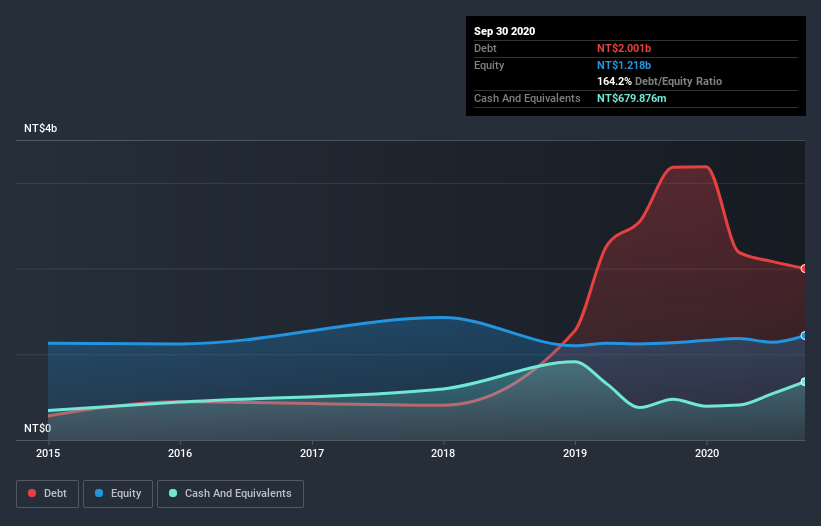
Task: Click the NT$2.001b debt value
Action: (x=624, y=48)
